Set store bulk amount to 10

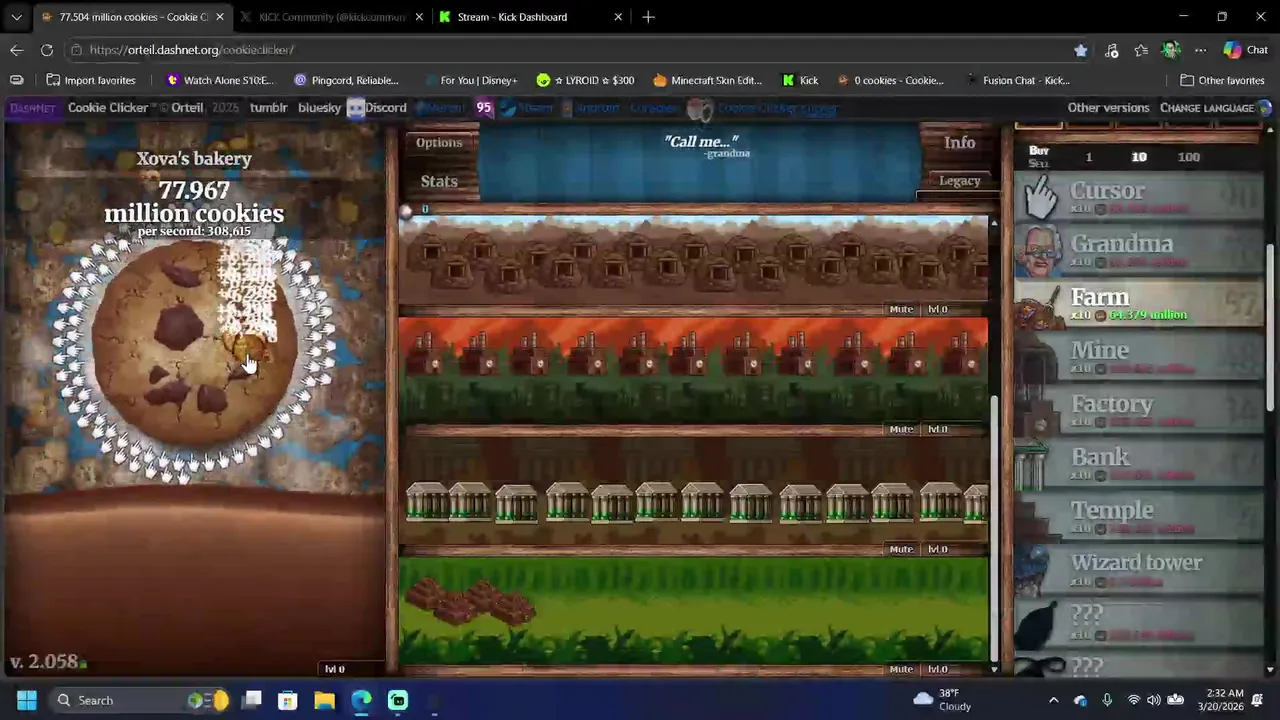click(x=1139, y=157)
